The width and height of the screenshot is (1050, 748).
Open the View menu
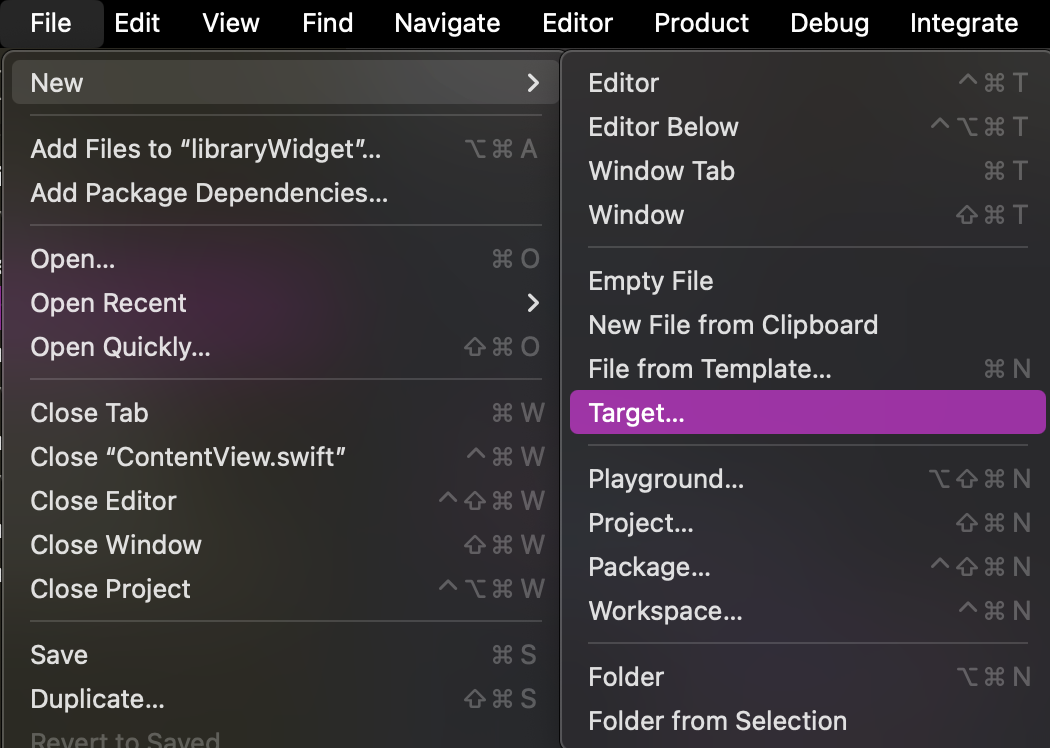point(231,23)
